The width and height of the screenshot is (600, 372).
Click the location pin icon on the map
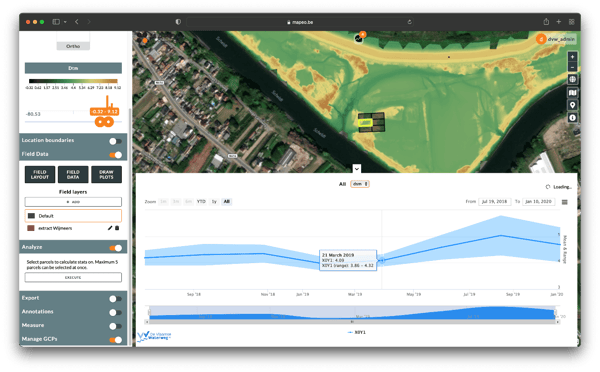tap(572, 105)
